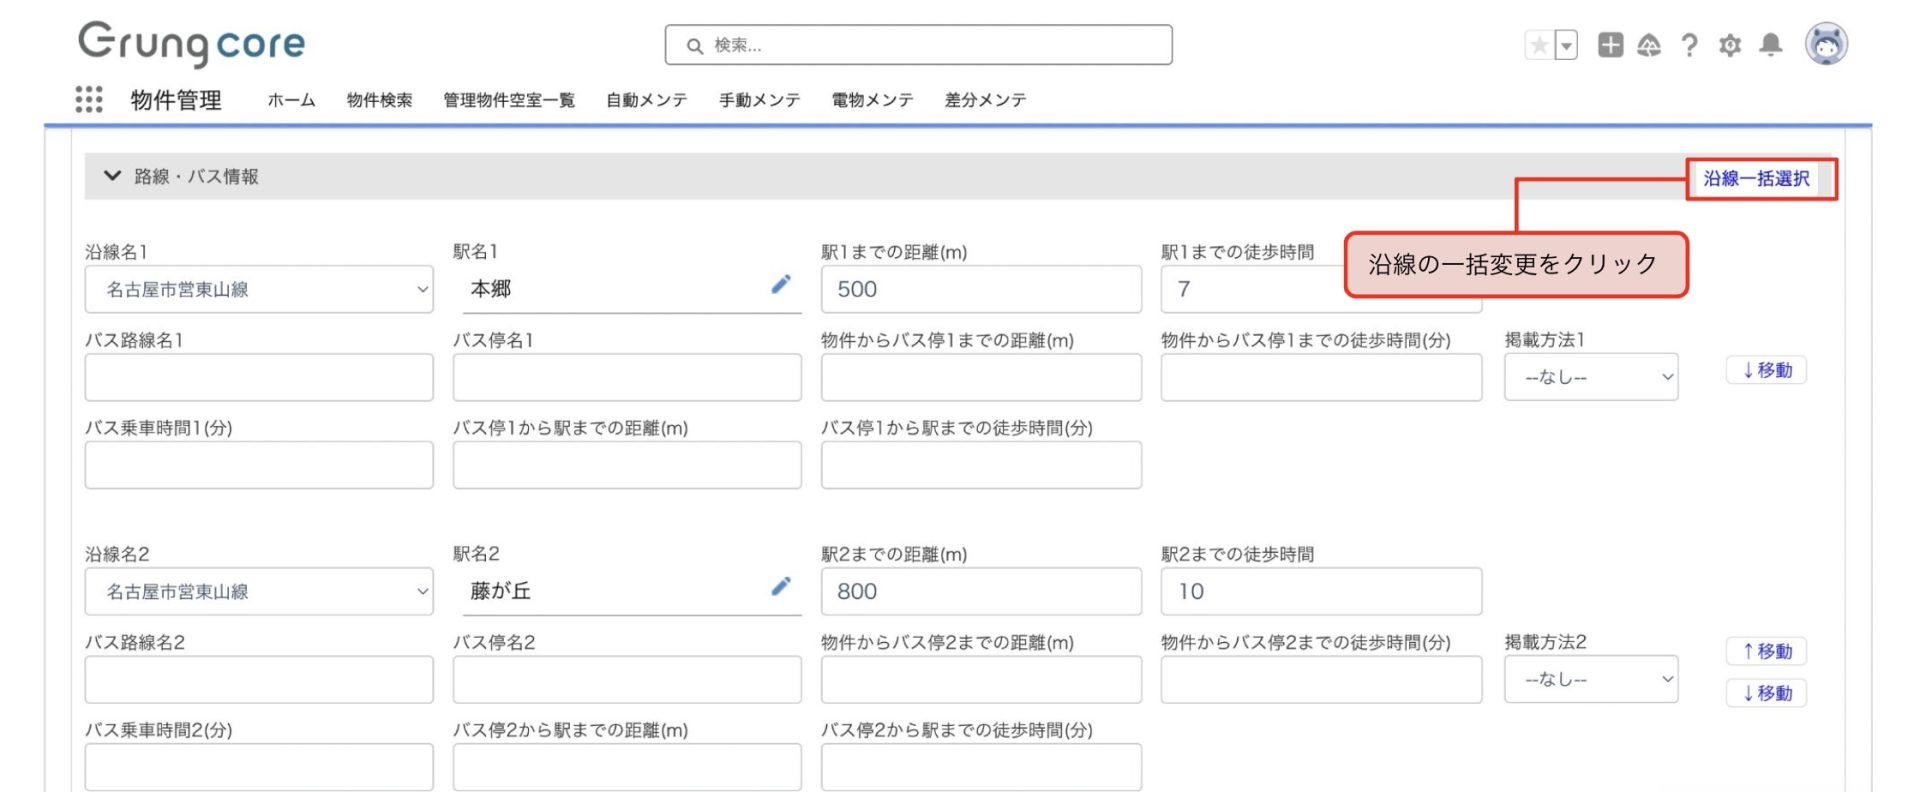Open the global actions plus icon
The image size is (1920, 792).
coord(1610,45)
